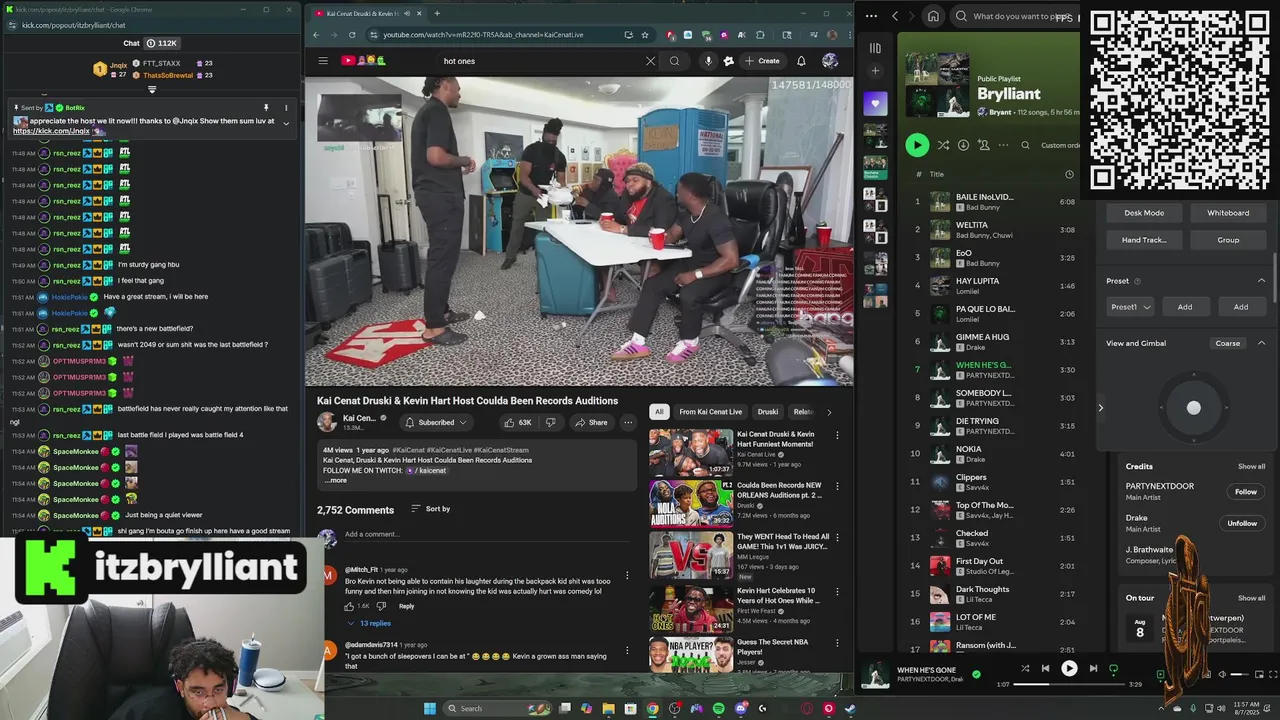Collapse the Preset section
Viewport: 1280px width, 720px height.
click(1261, 281)
